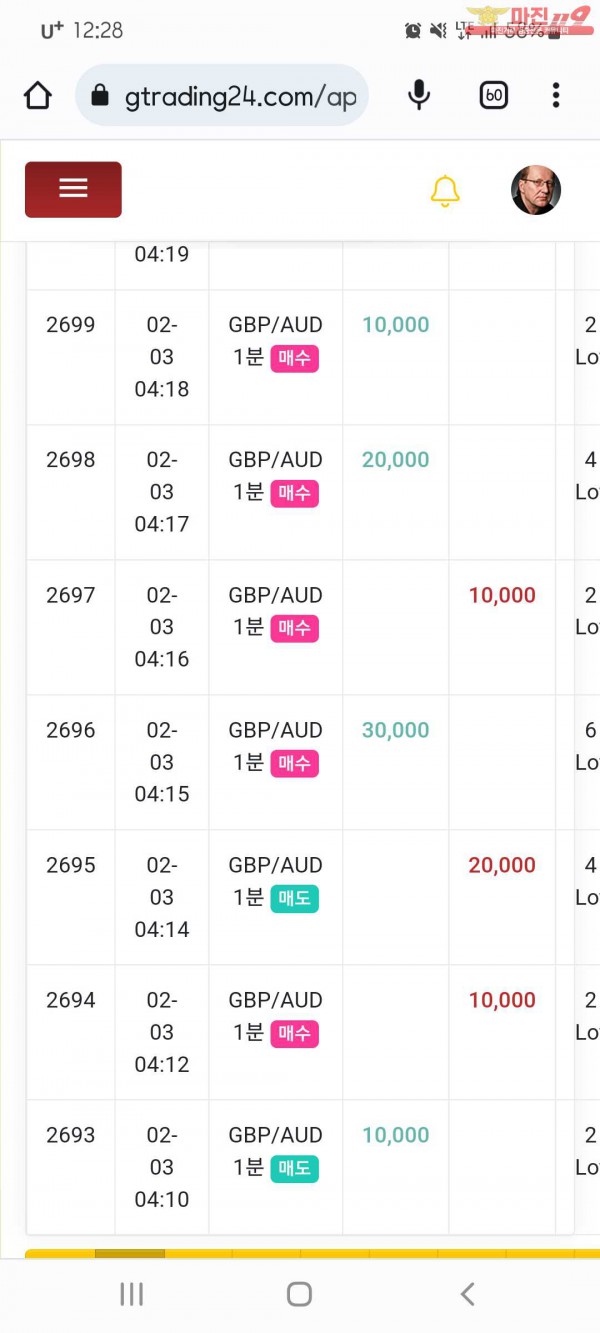Tap the gtrading24.com address bar
600x1333 pixels.
[x=240, y=97]
